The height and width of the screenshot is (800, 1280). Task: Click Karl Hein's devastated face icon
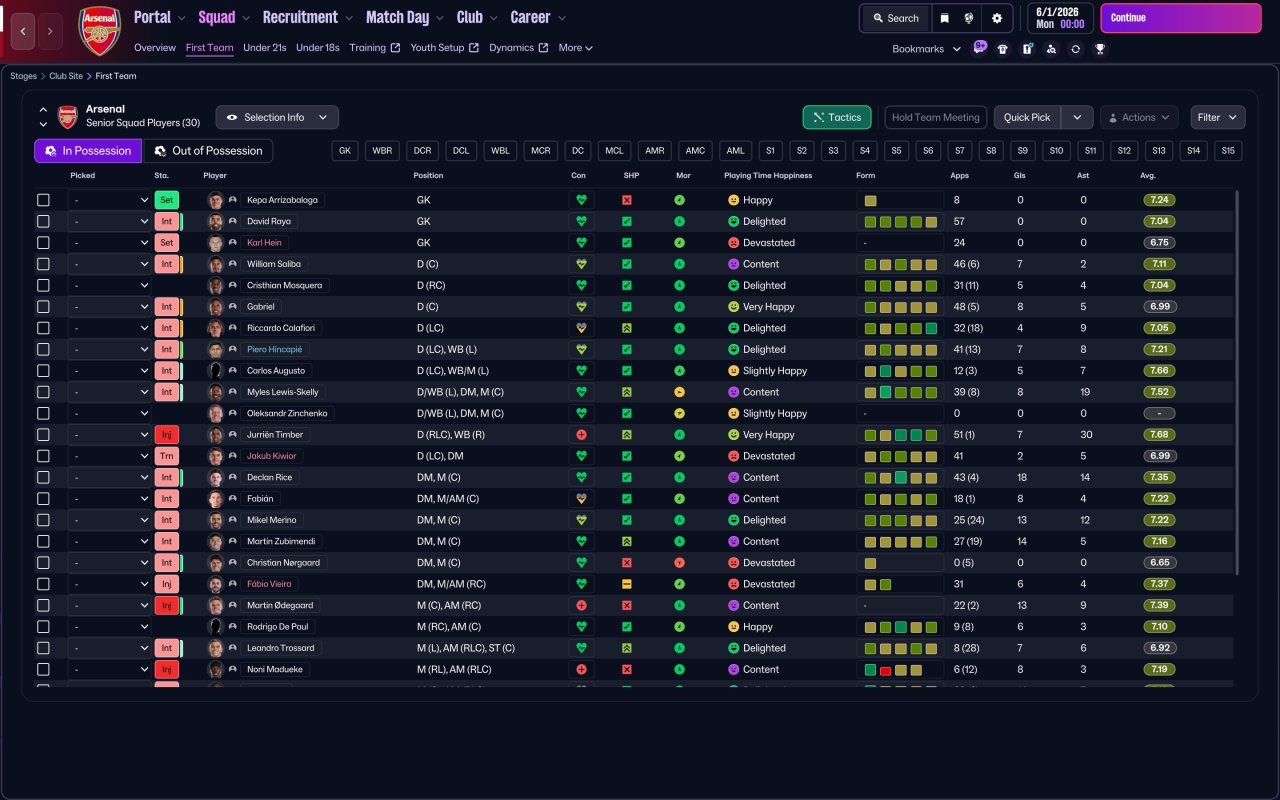click(733, 243)
